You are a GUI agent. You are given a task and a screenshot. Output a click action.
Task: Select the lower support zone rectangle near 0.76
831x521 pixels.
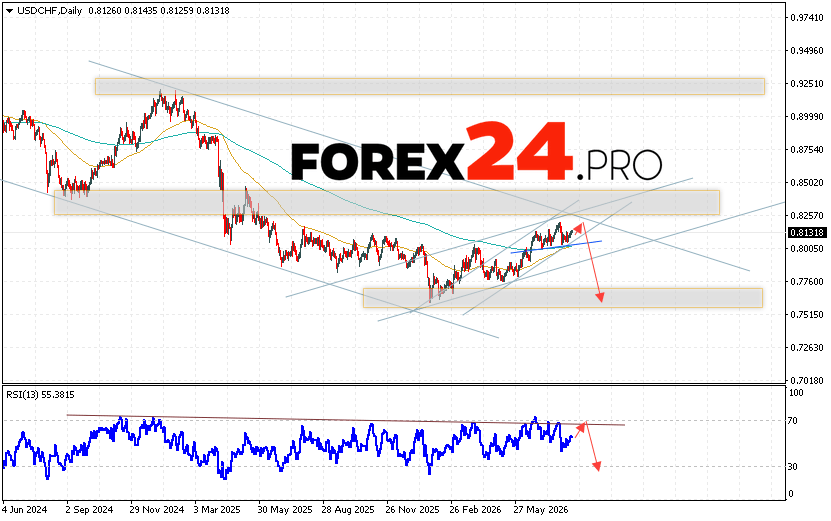point(563,298)
